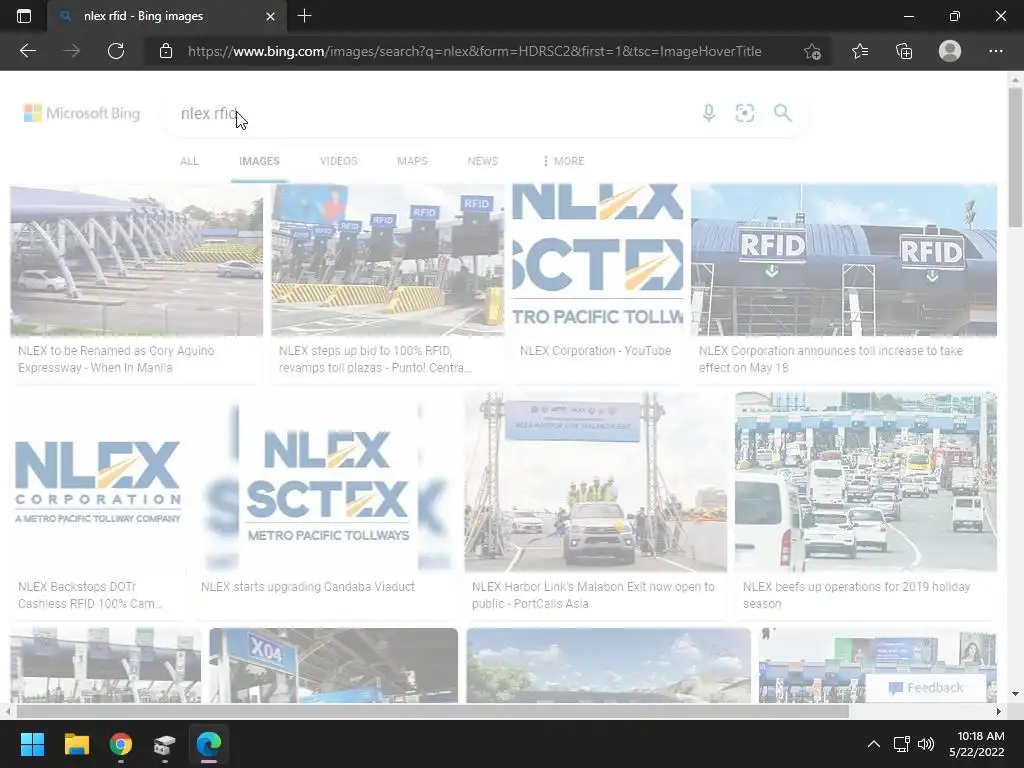Image resolution: width=1024 pixels, height=768 pixels.
Task: Open a new tab with plus button
Action: pyautogui.click(x=304, y=16)
